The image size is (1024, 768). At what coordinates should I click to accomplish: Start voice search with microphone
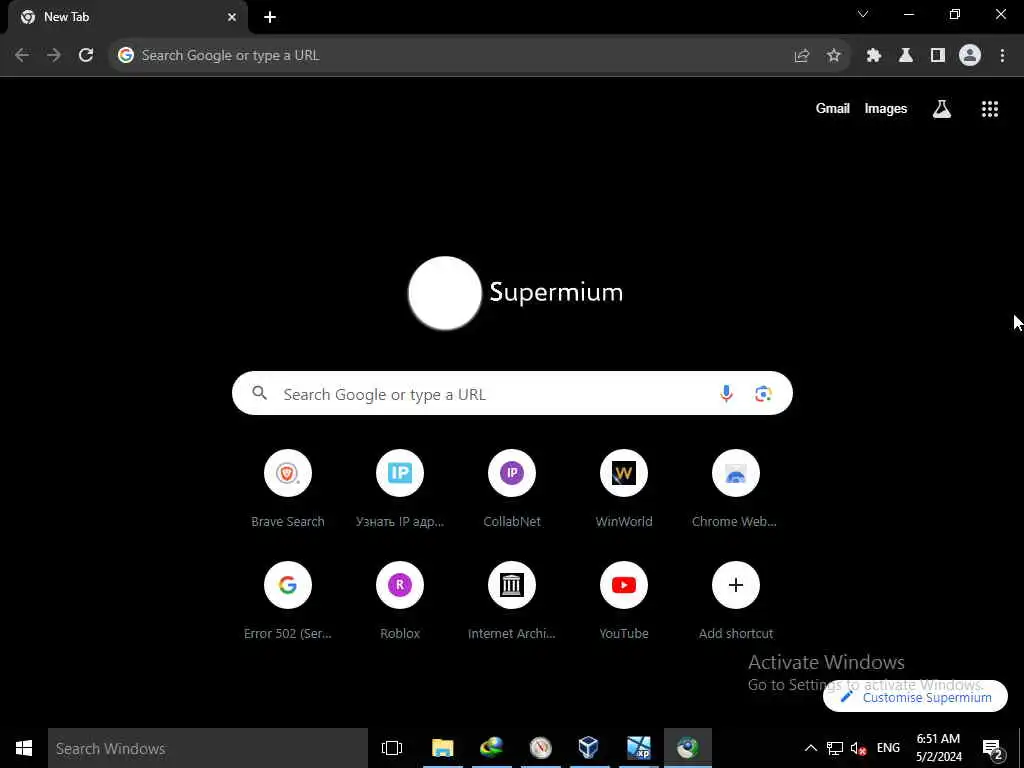(x=726, y=393)
